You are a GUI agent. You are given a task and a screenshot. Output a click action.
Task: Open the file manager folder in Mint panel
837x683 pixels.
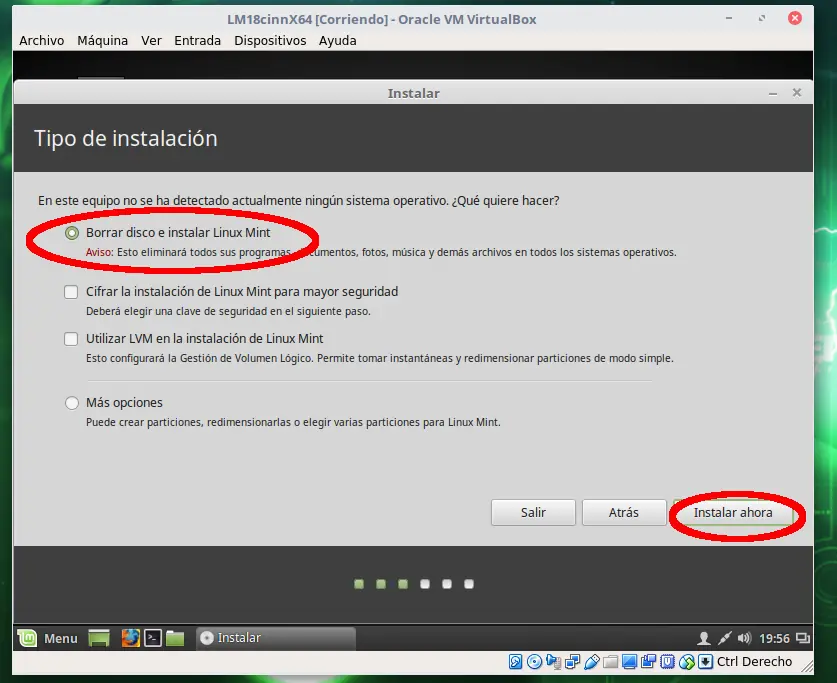(x=175, y=638)
